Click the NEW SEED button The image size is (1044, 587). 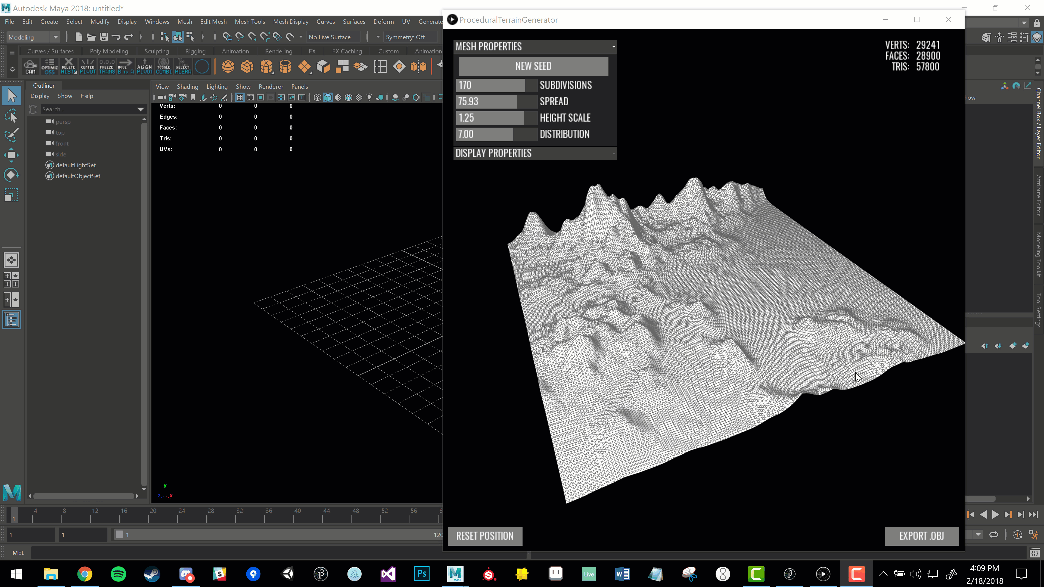533,67
